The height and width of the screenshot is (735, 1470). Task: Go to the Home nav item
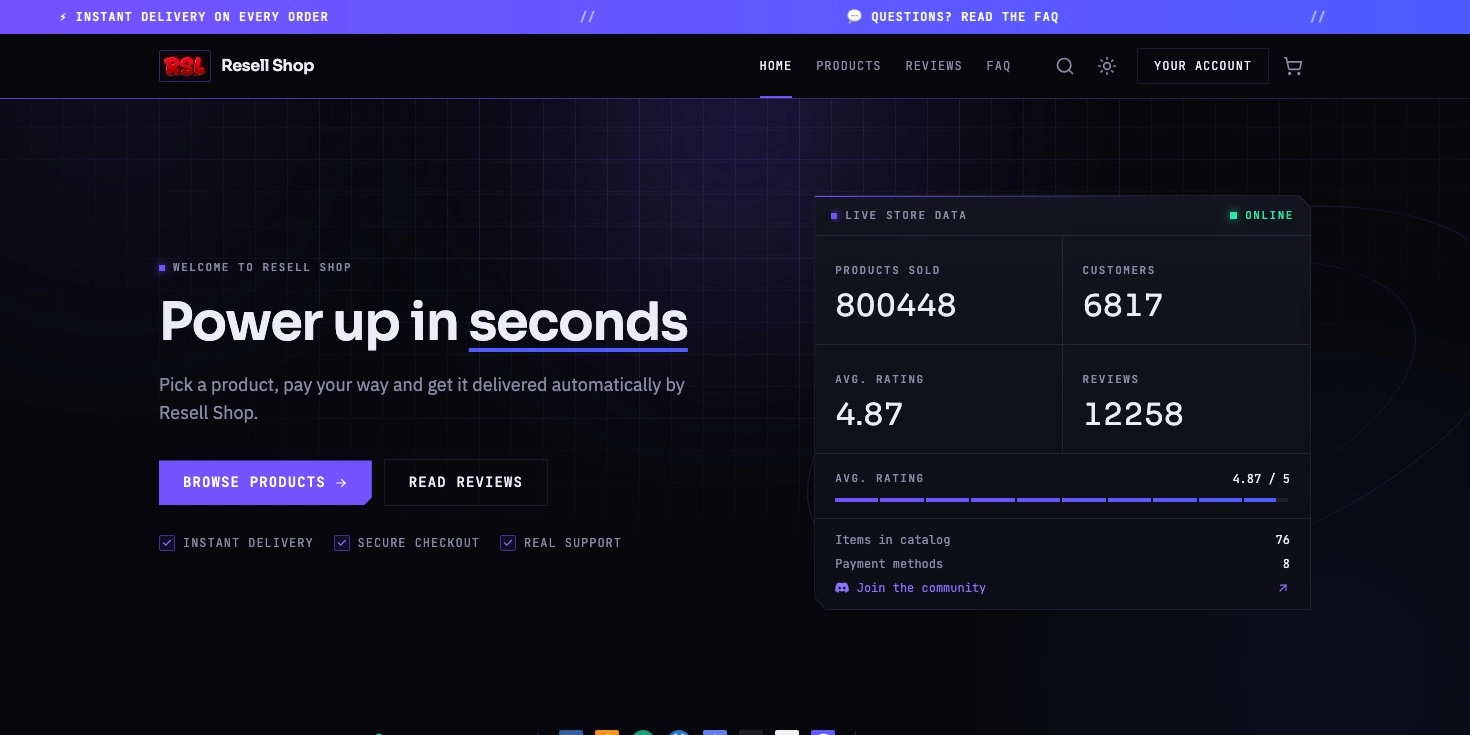(776, 66)
